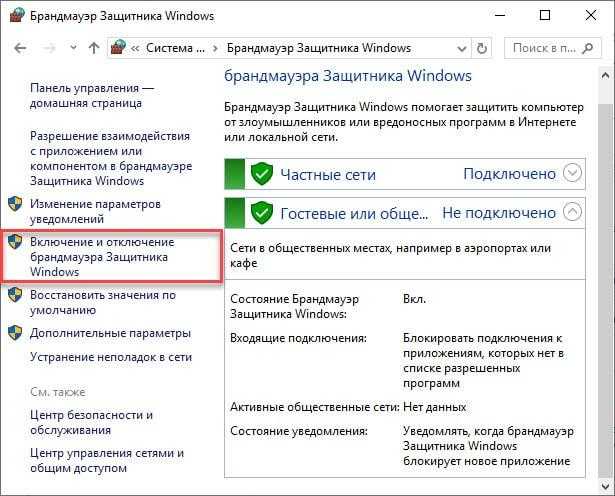The height and width of the screenshot is (496, 615).
Task: Refresh the page with refresh button
Action: 482,48
